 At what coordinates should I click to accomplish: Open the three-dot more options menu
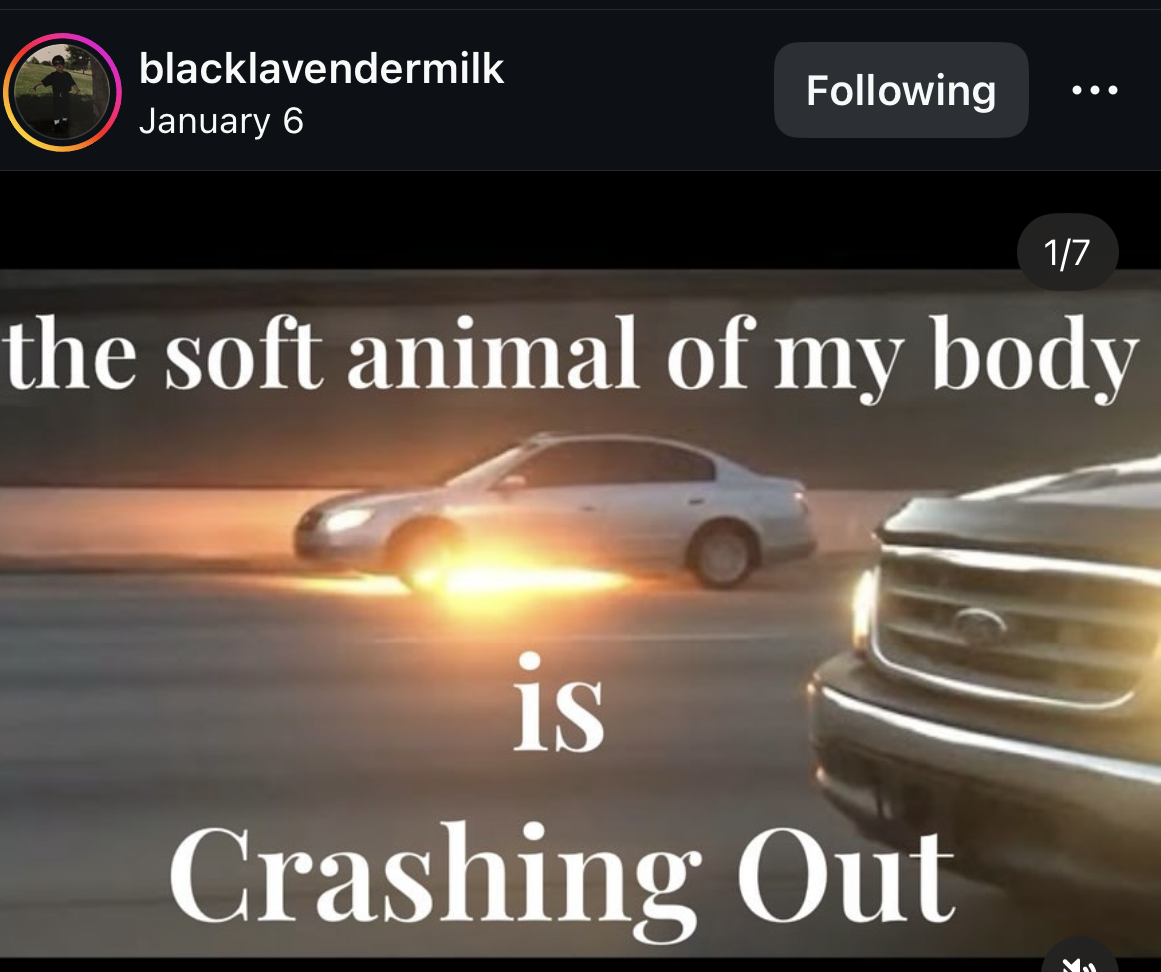tap(1094, 90)
